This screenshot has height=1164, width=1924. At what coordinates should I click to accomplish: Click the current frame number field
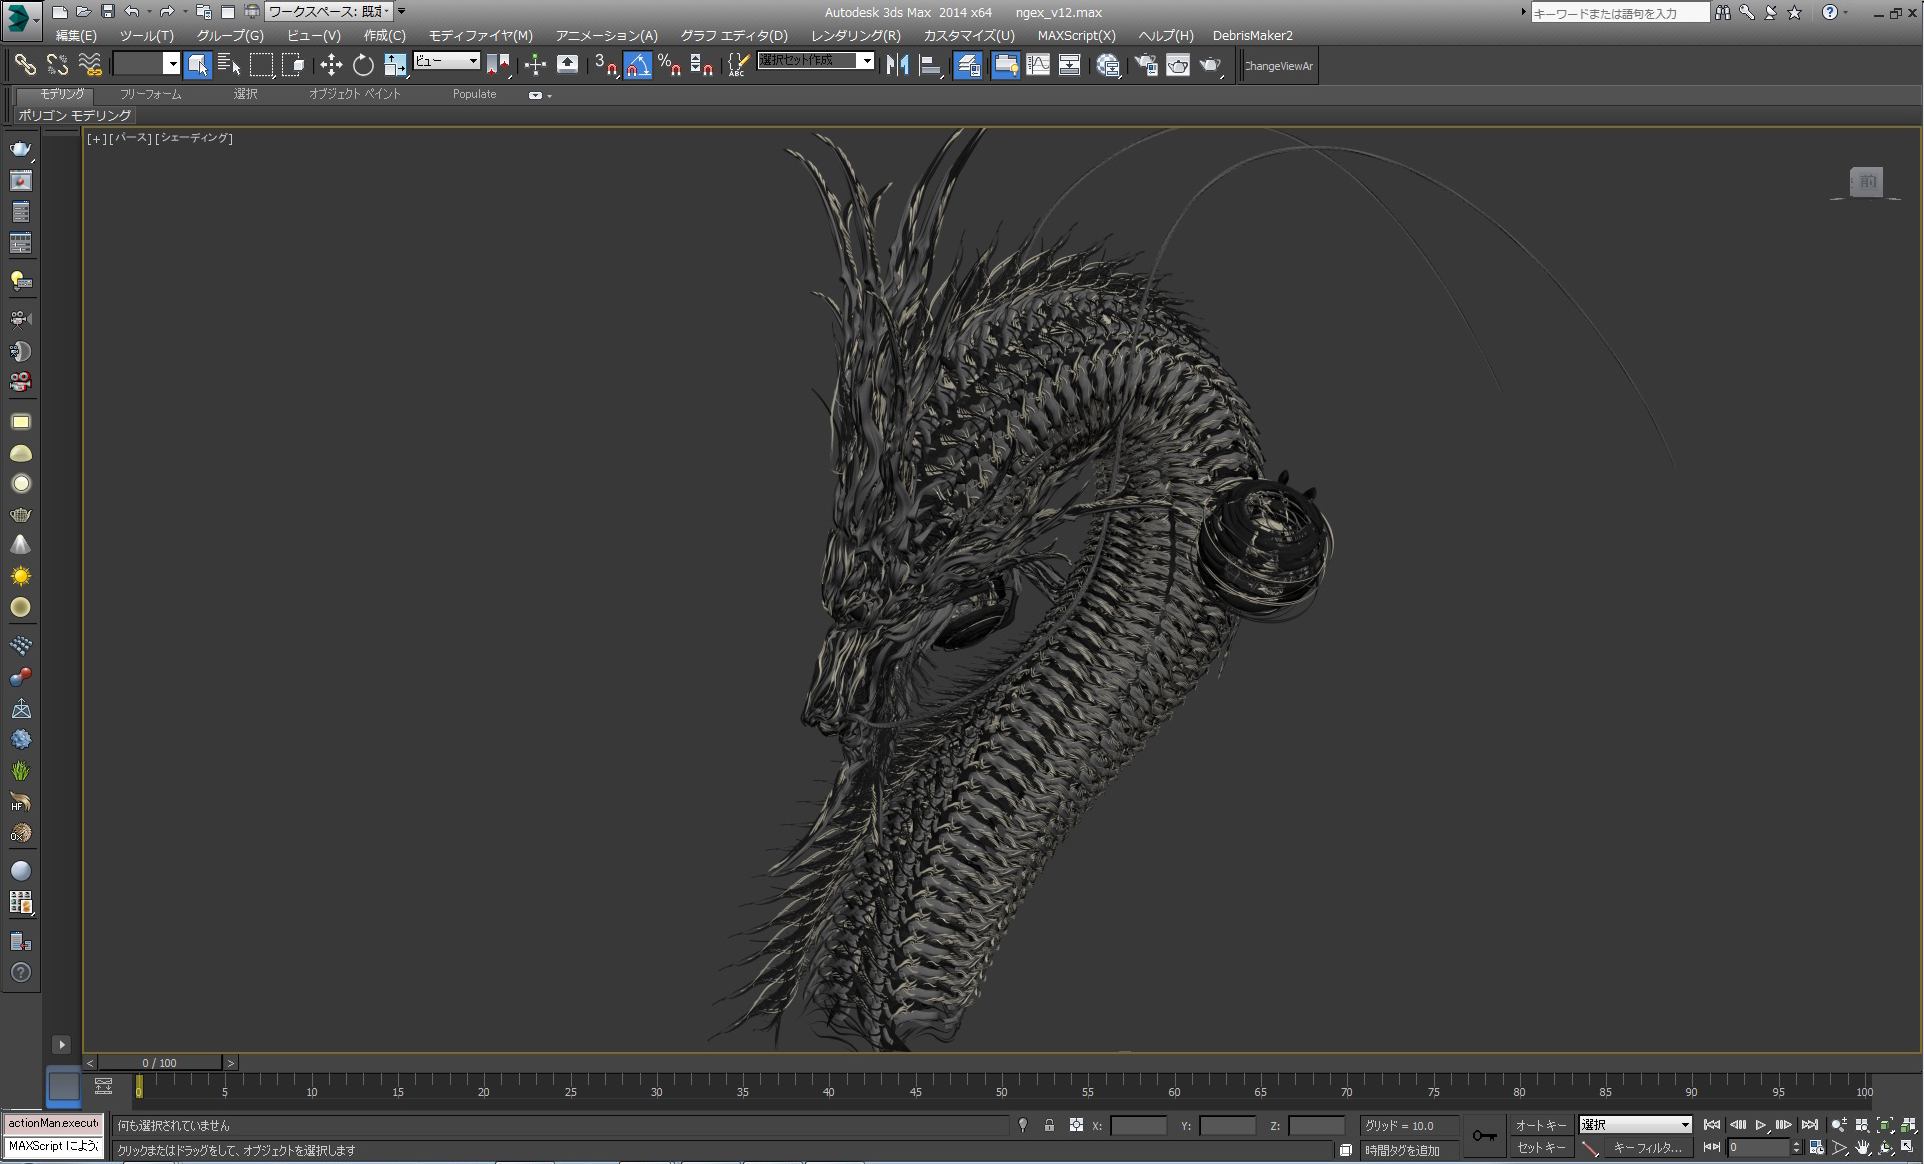[x=1760, y=1148]
